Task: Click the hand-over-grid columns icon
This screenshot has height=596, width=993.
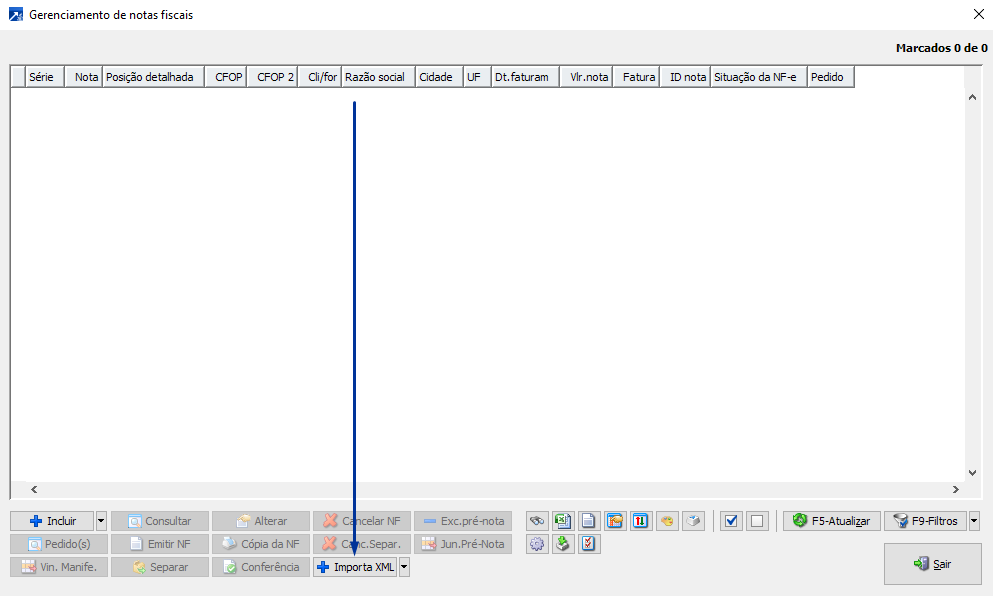Action: (615, 521)
